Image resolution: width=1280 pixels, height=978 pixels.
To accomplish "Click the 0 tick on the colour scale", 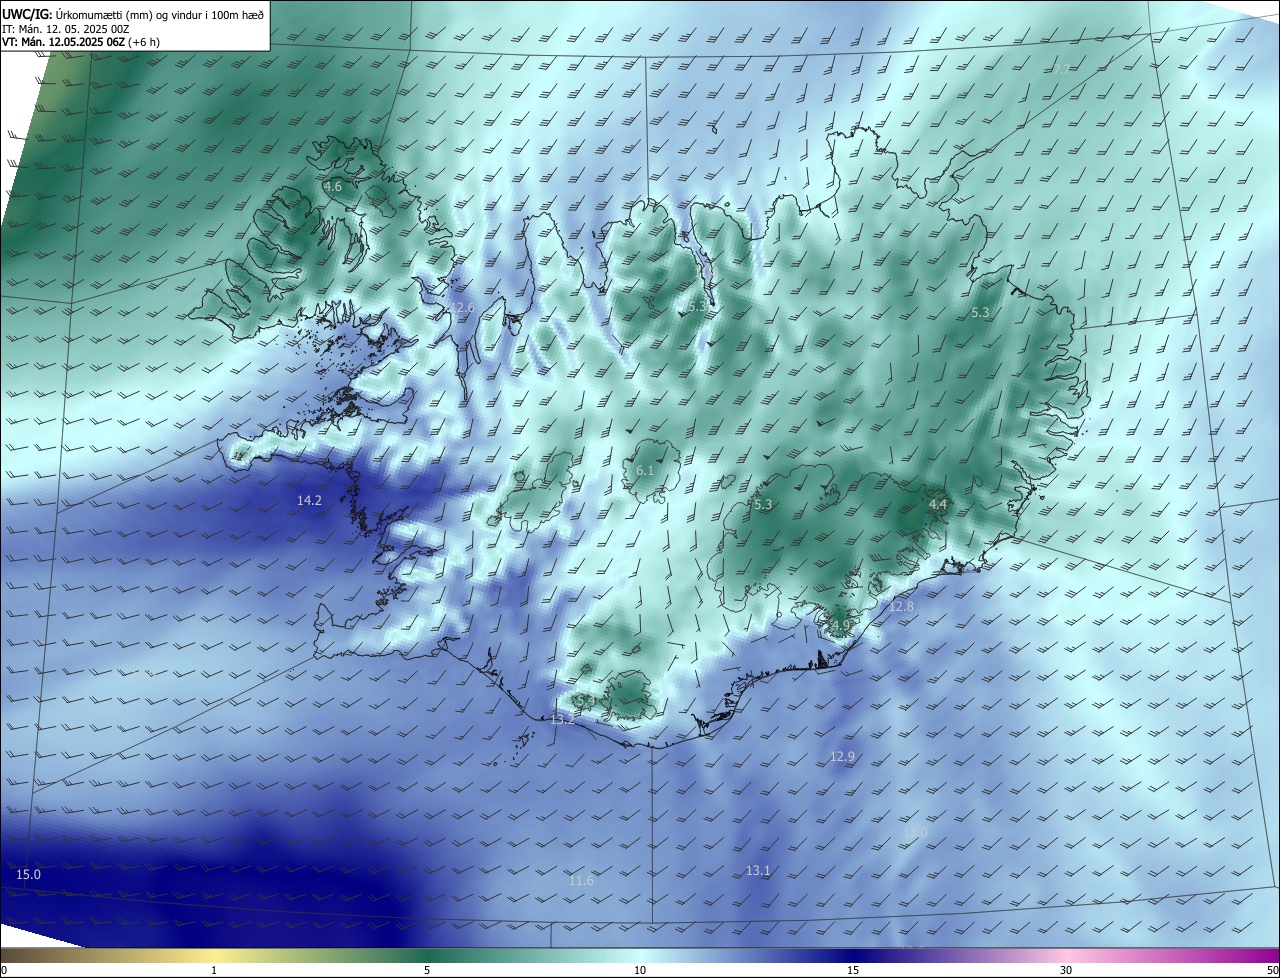I will (x=4, y=970).
